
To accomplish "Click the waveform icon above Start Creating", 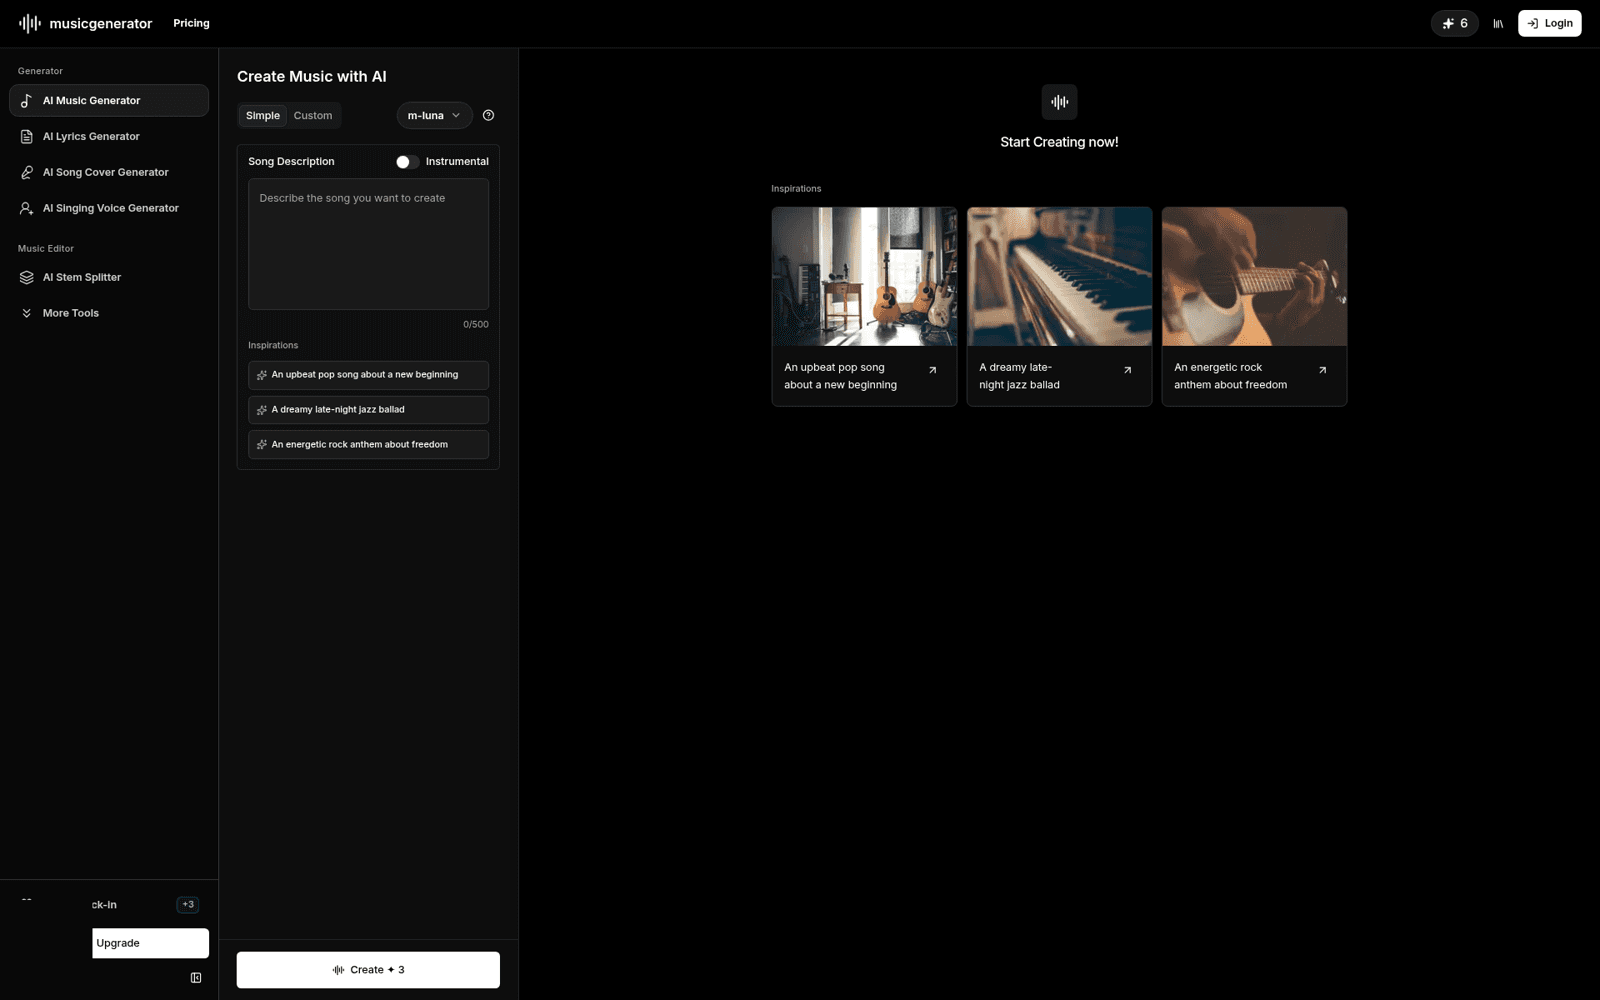I will coord(1059,102).
